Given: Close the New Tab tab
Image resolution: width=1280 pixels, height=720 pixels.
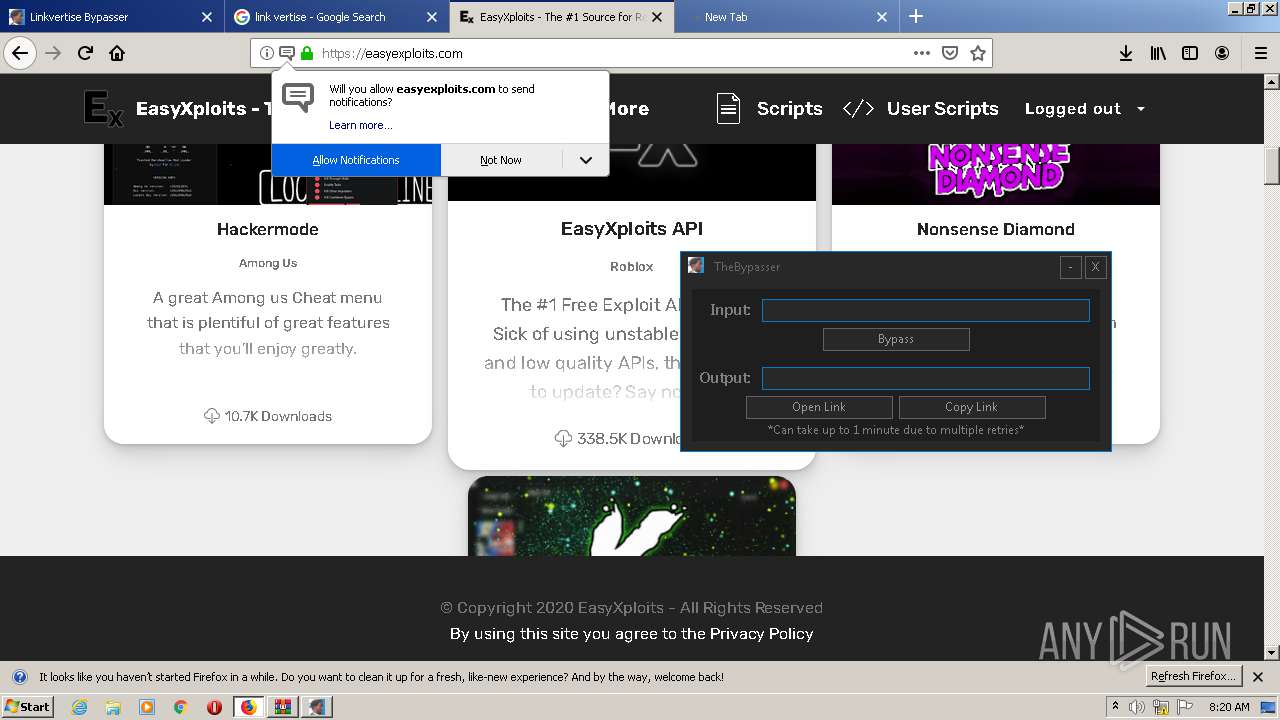Looking at the screenshot, I should tap(882, 17).
